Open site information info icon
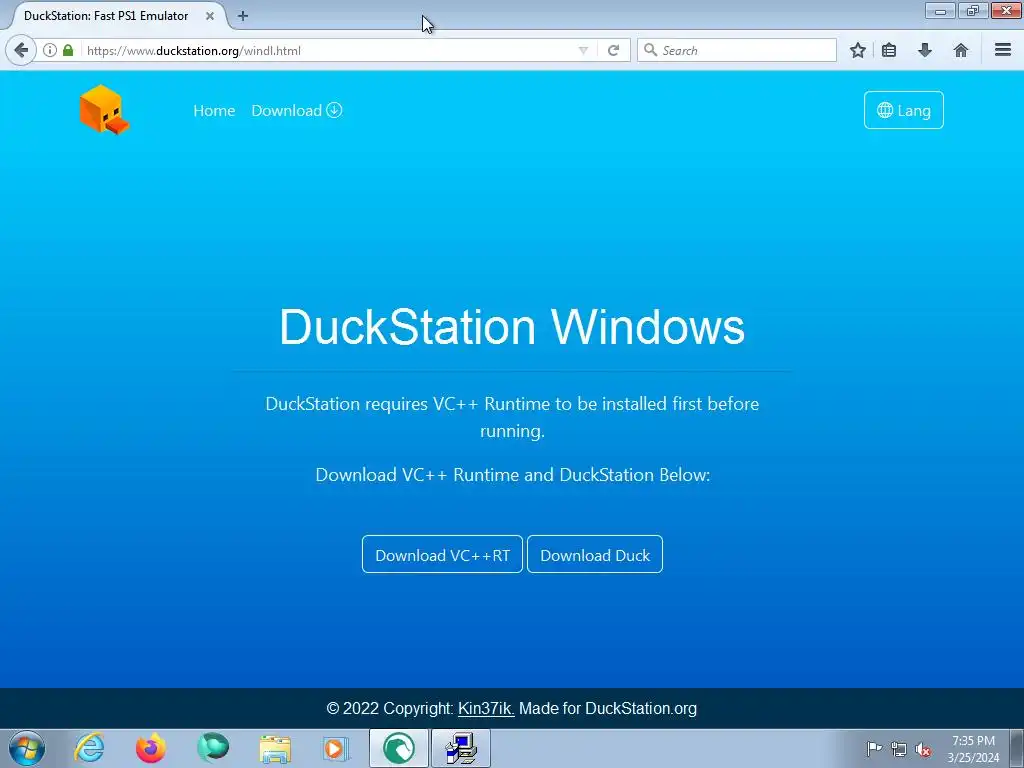Screen dimensions: 1024x768 click(50, 50)
